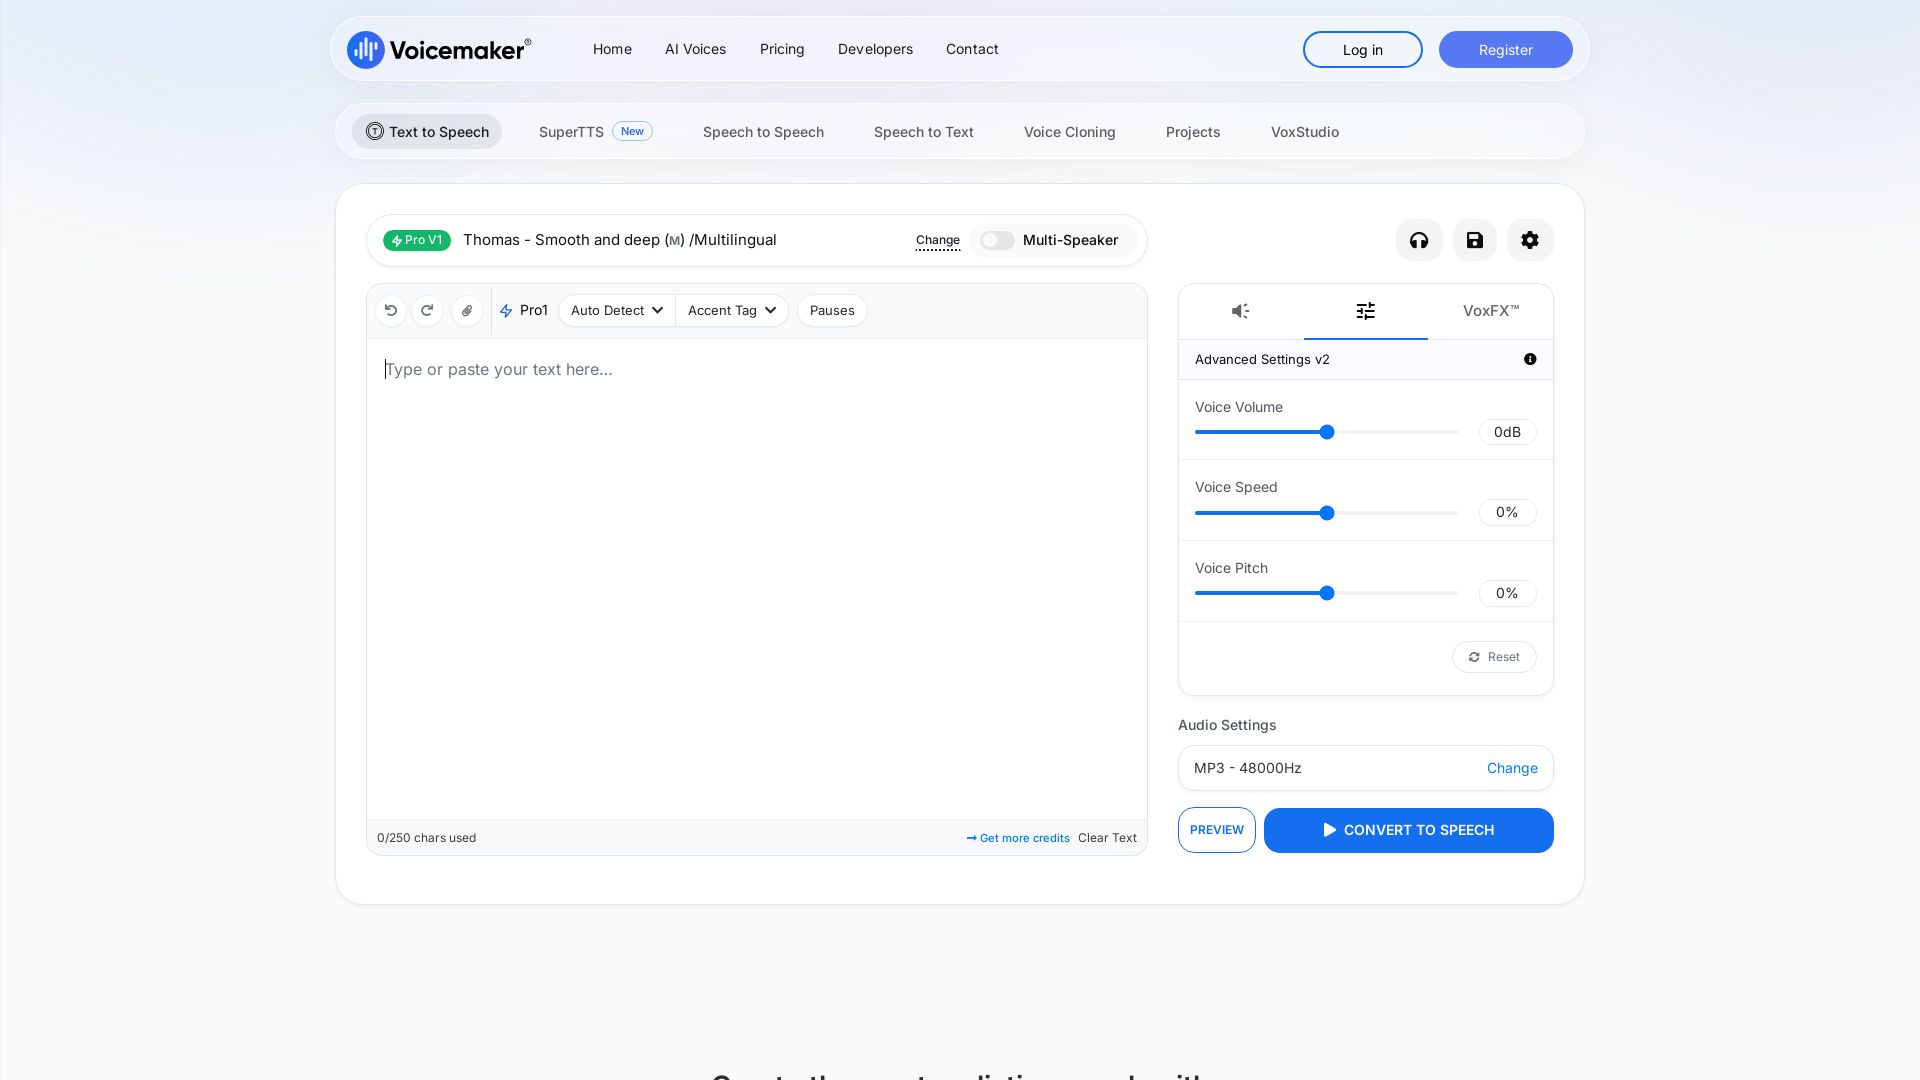Click the Voice Pitch slider handle
Screen dimensions: 1920x1080
coord(1327,593)
